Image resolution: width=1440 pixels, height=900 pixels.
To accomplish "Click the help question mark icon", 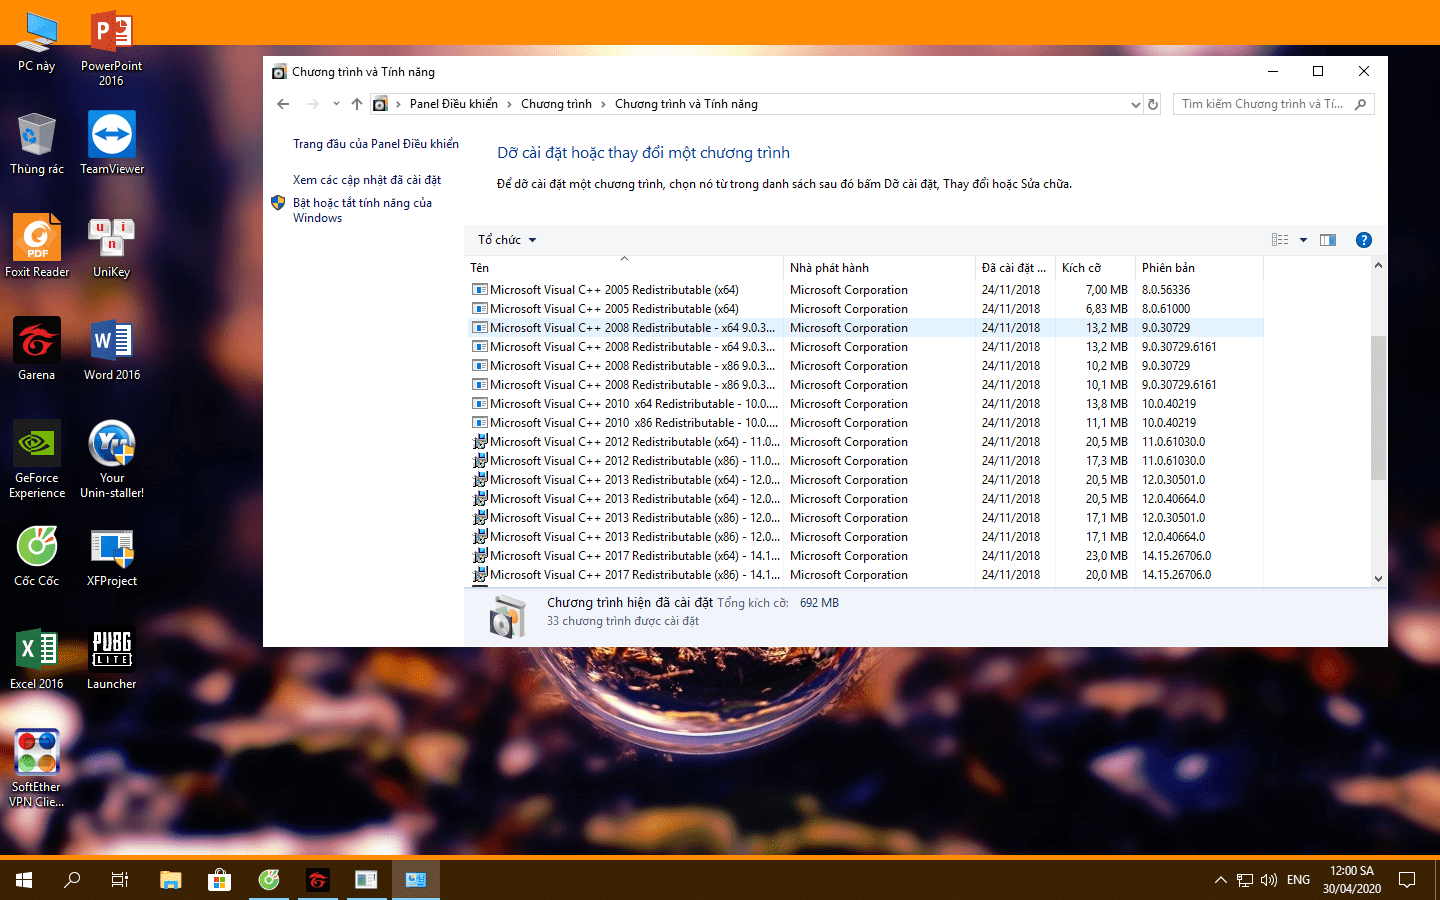I will click(1363, 240).
